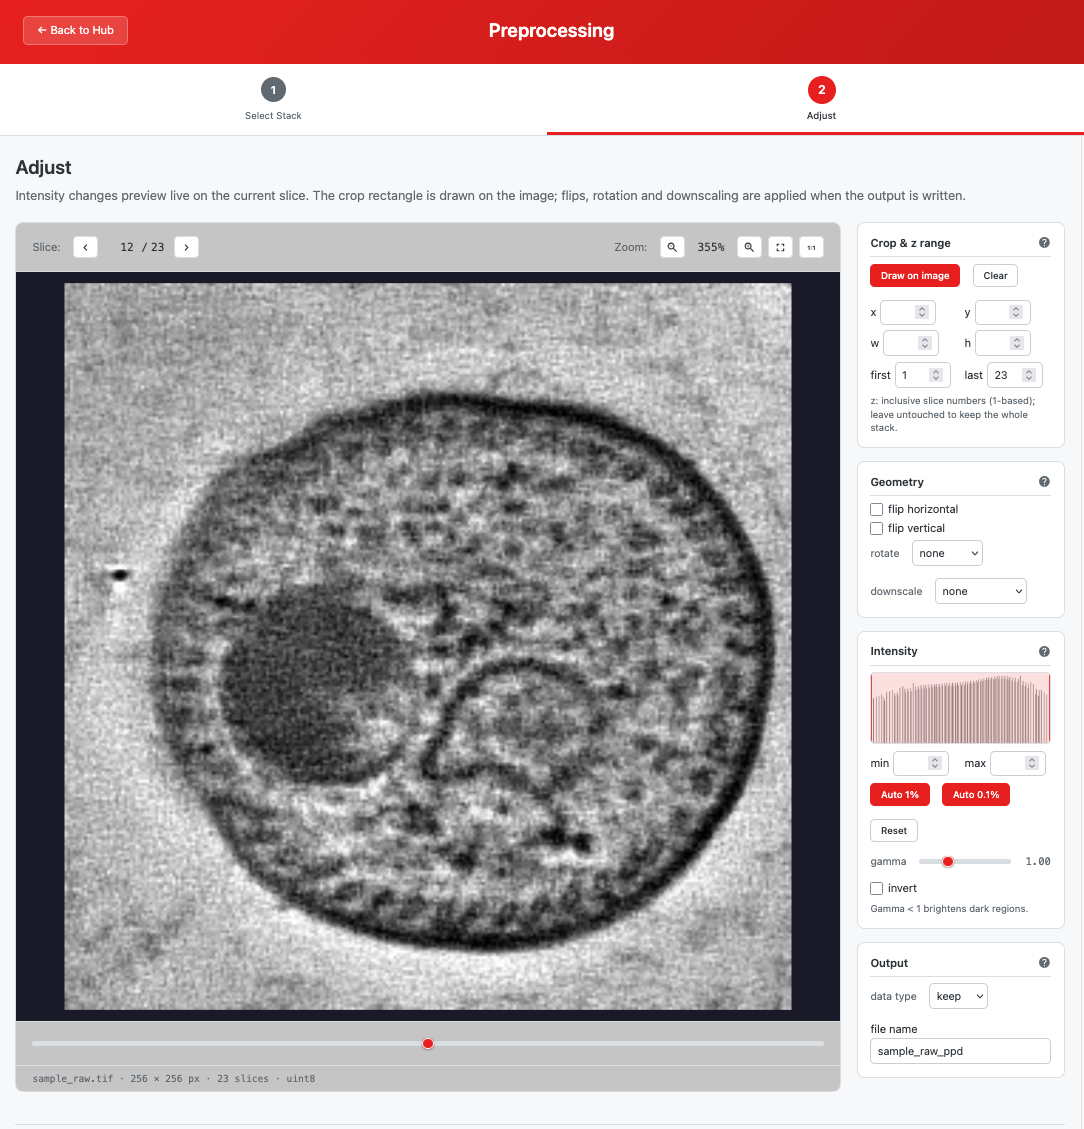Click the y crop value stepper
This screenshot has width=1084, height=1129.
click(x=1016, y=312)
